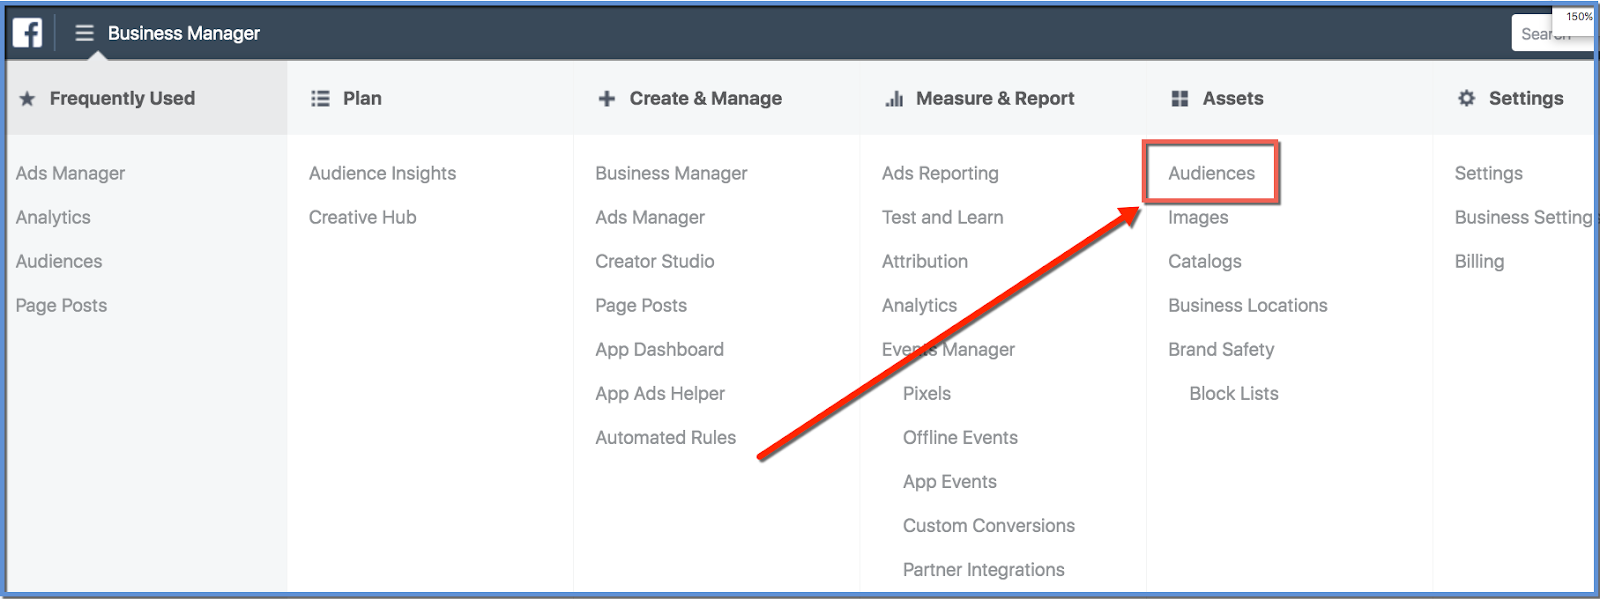Click the Business Manager title
Screen dimensions: 1600x599
coord(184,33)
